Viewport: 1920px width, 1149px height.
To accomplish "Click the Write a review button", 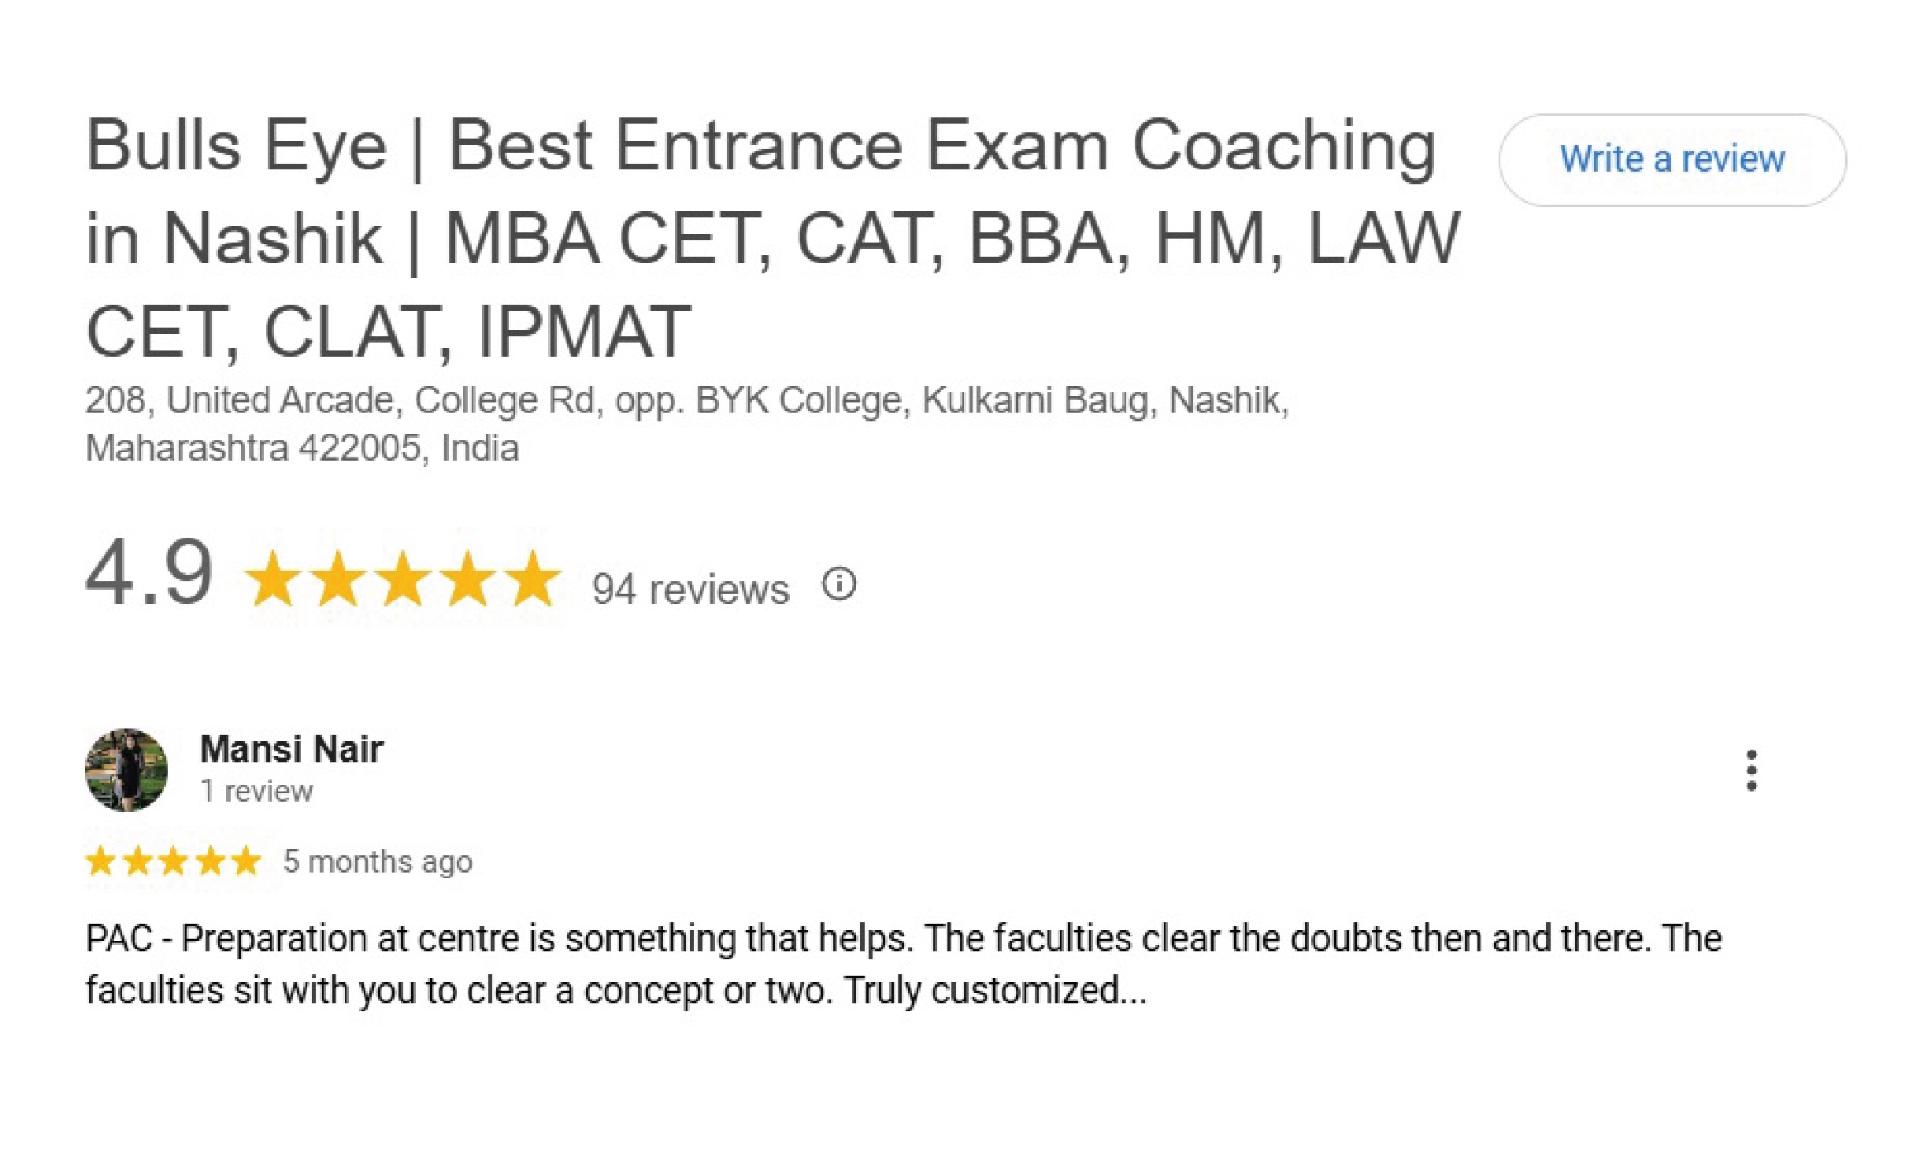I will pyautogui.click(x=1672, y=160).
